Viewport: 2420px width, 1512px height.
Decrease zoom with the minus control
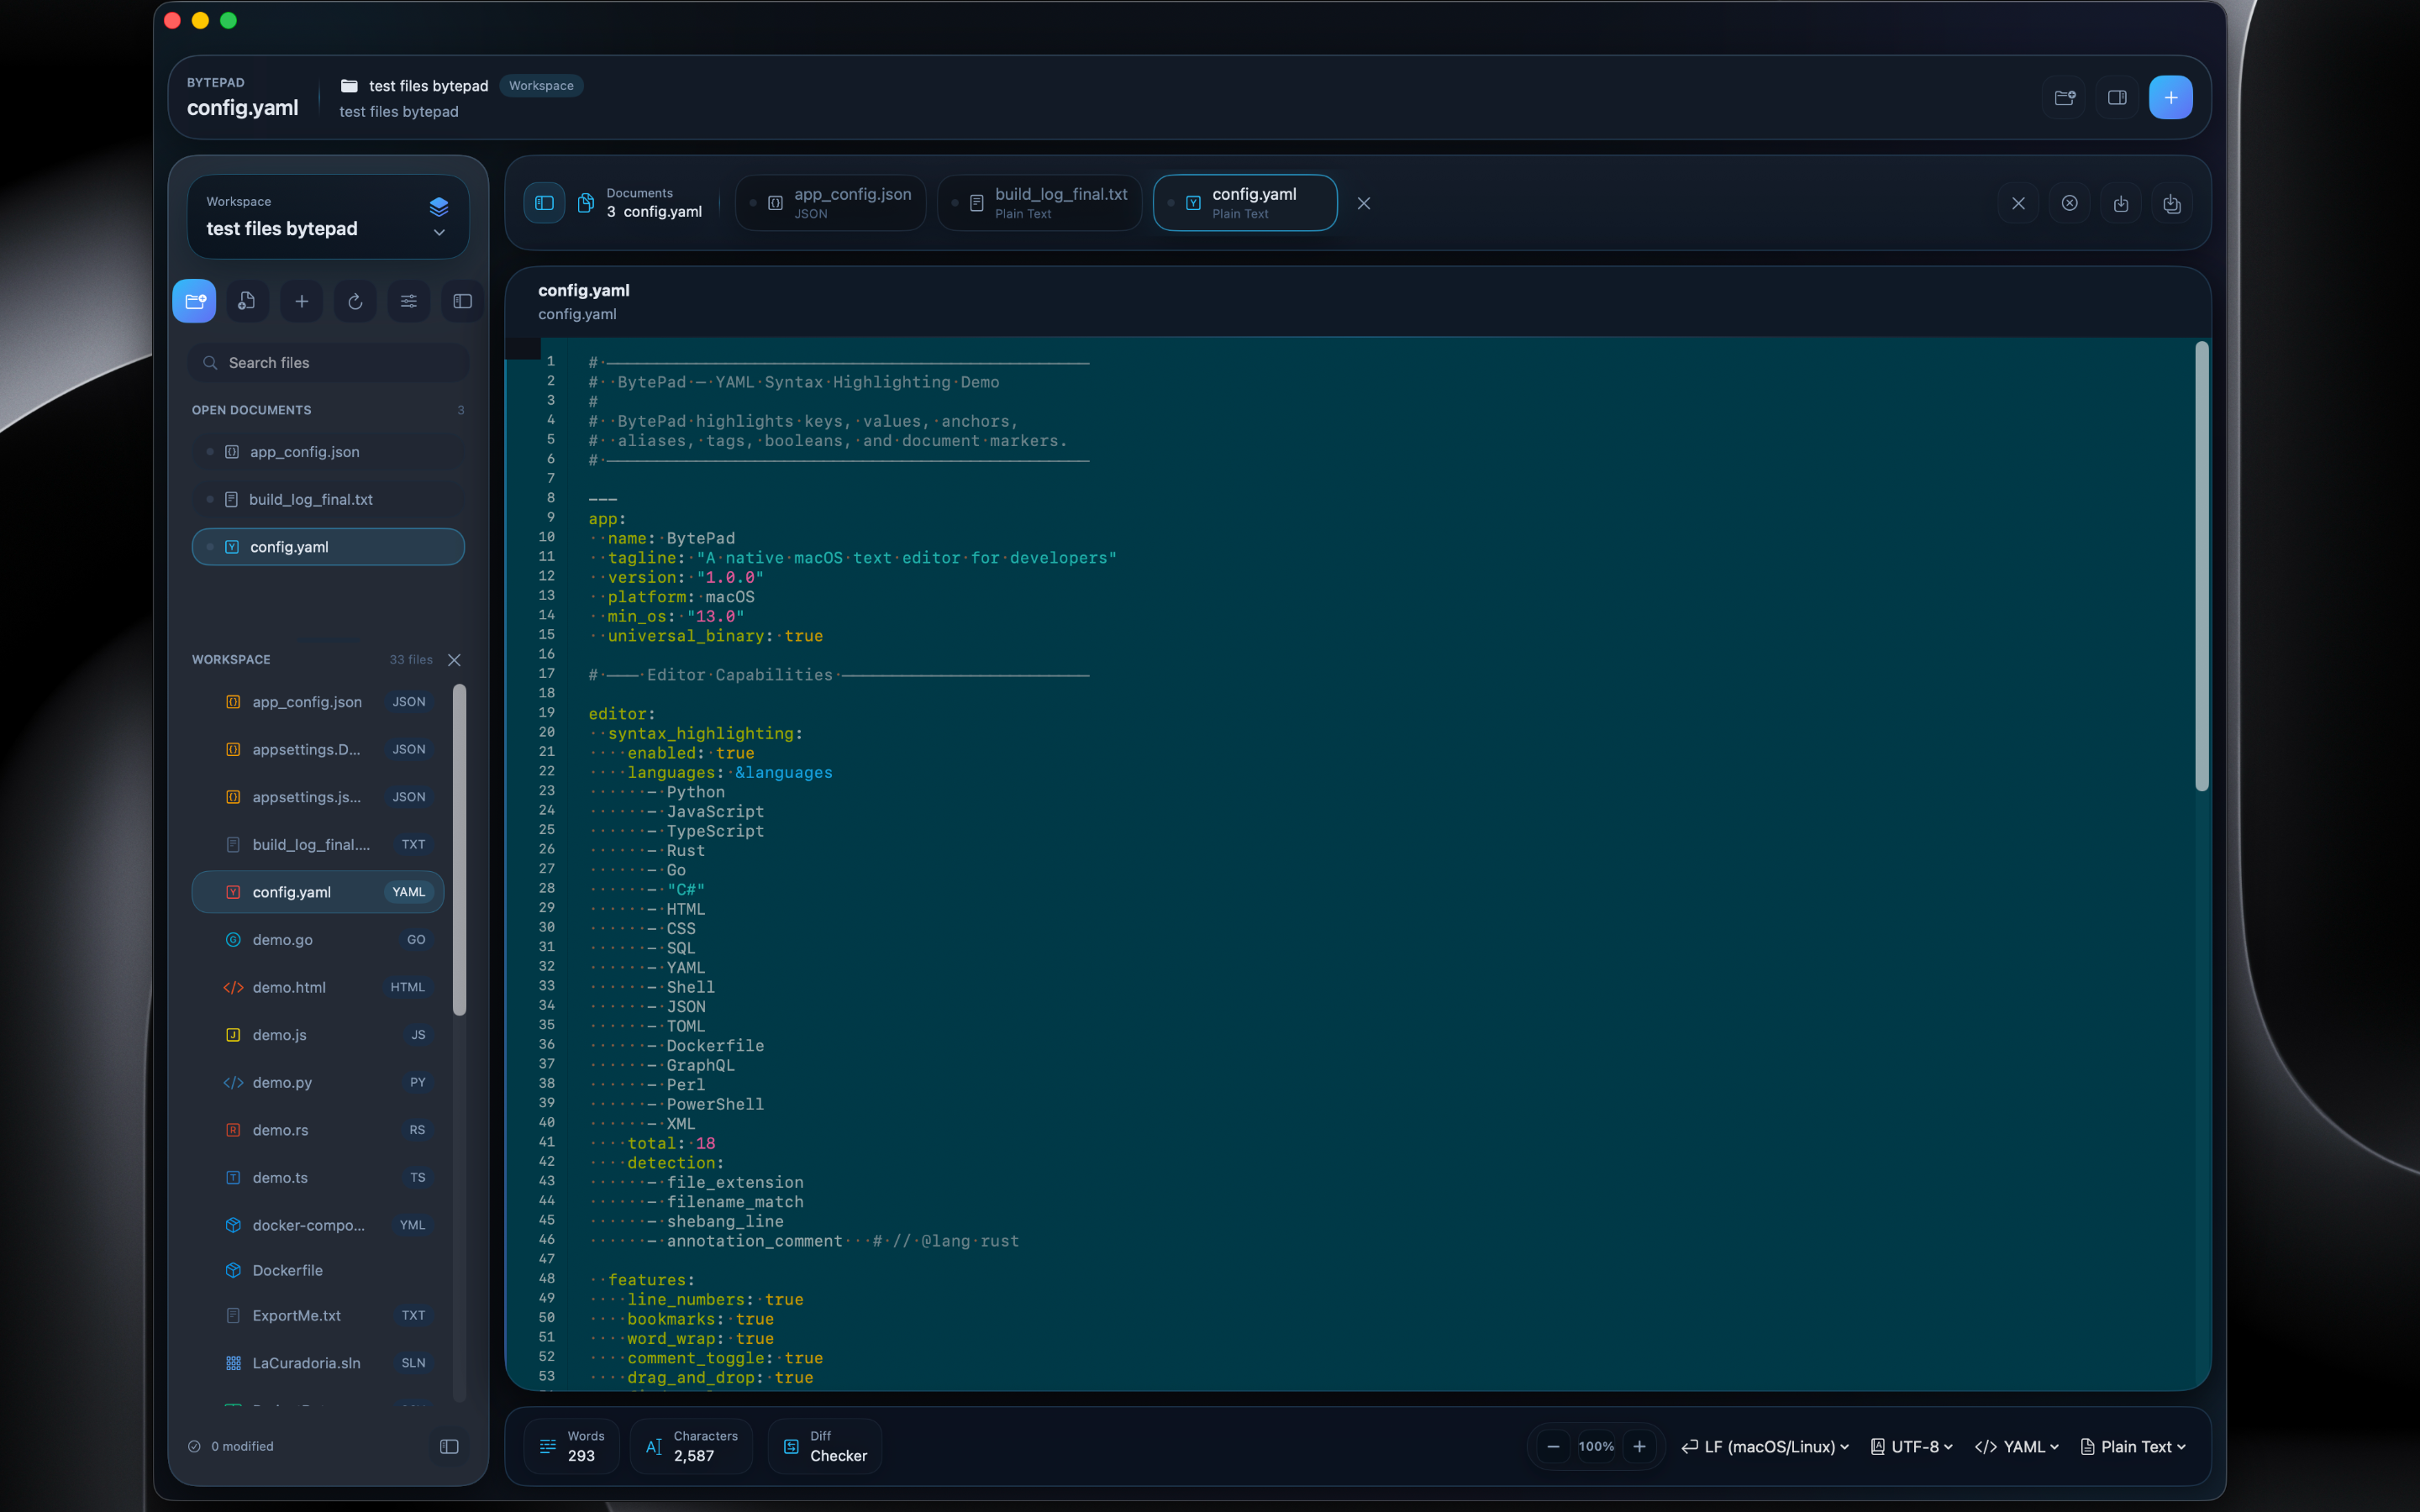pyautogui.click(x=1552, y=1446)
